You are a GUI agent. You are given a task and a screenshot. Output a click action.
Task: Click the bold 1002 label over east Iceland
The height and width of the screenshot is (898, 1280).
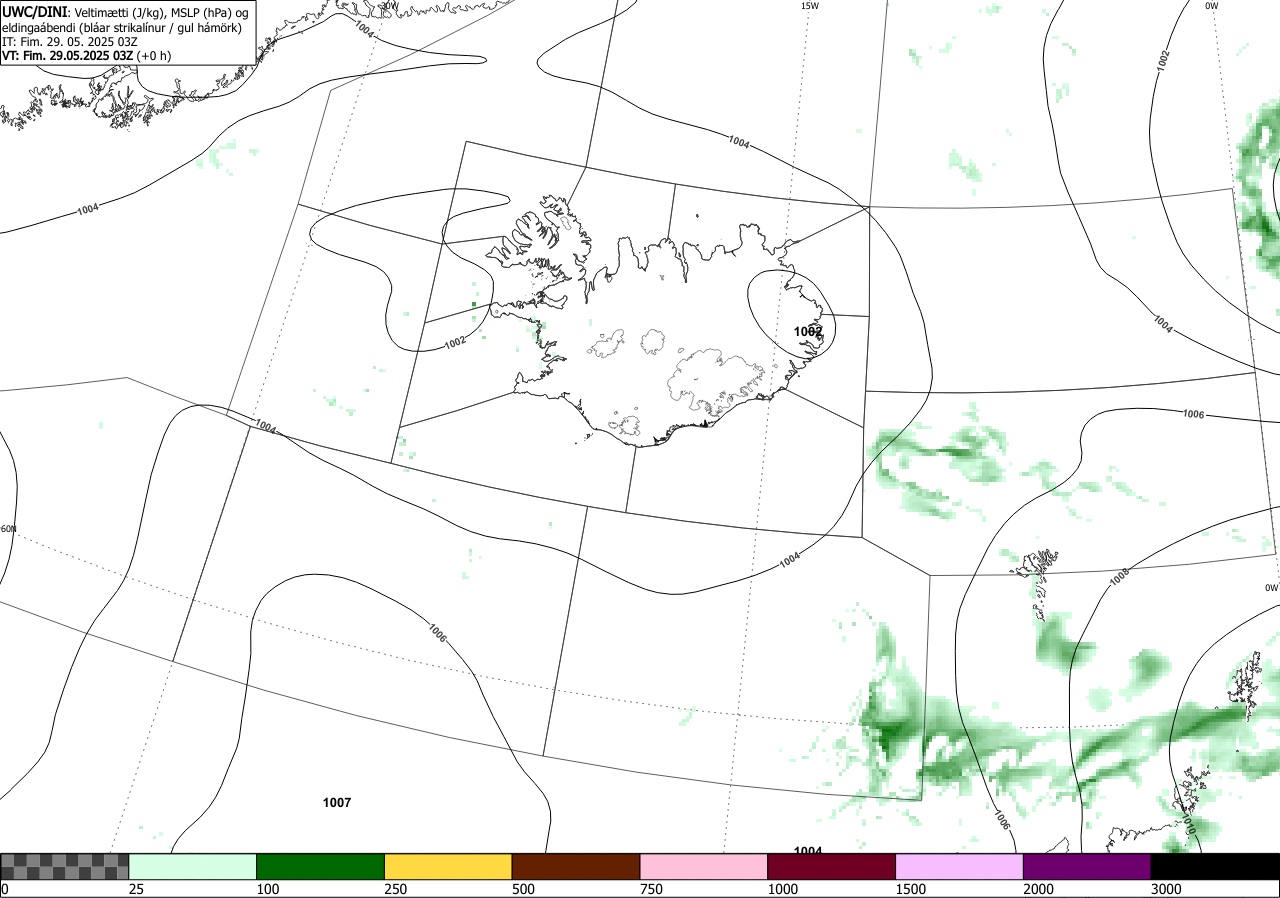pos(808,331)
